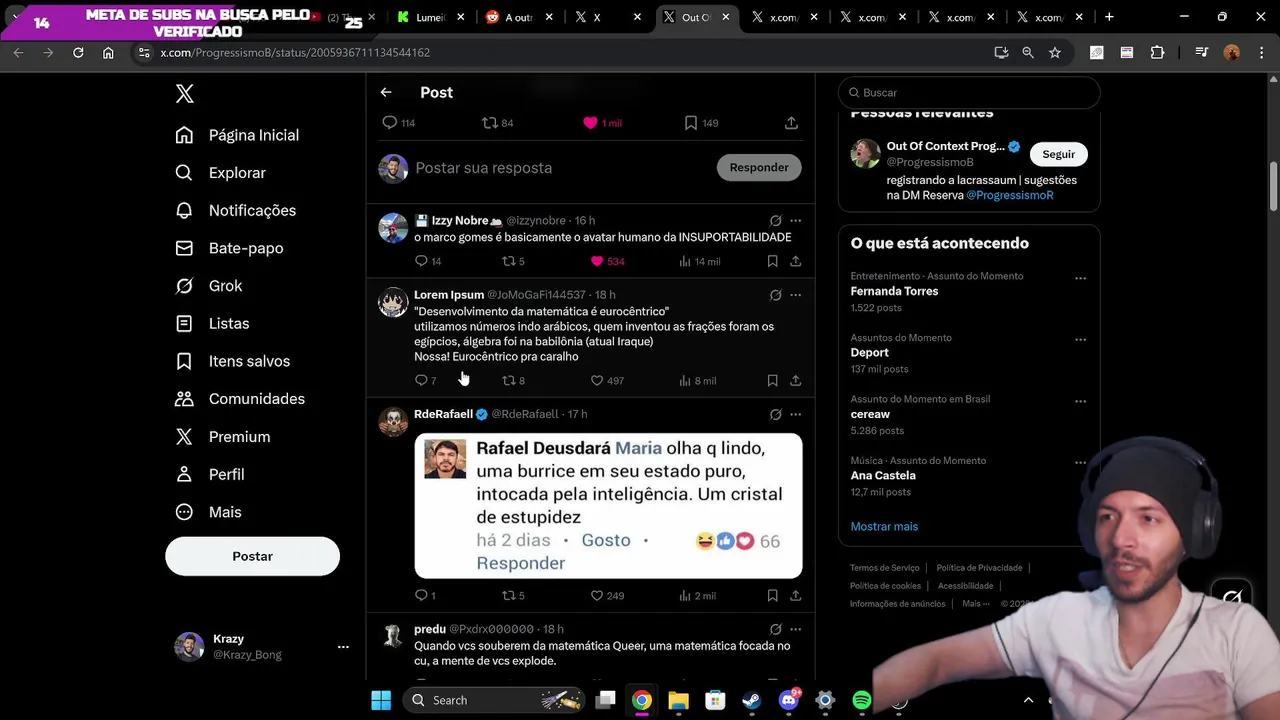
Task: Repost Lorem Ipsum's reply
Action: coord(508,380)
